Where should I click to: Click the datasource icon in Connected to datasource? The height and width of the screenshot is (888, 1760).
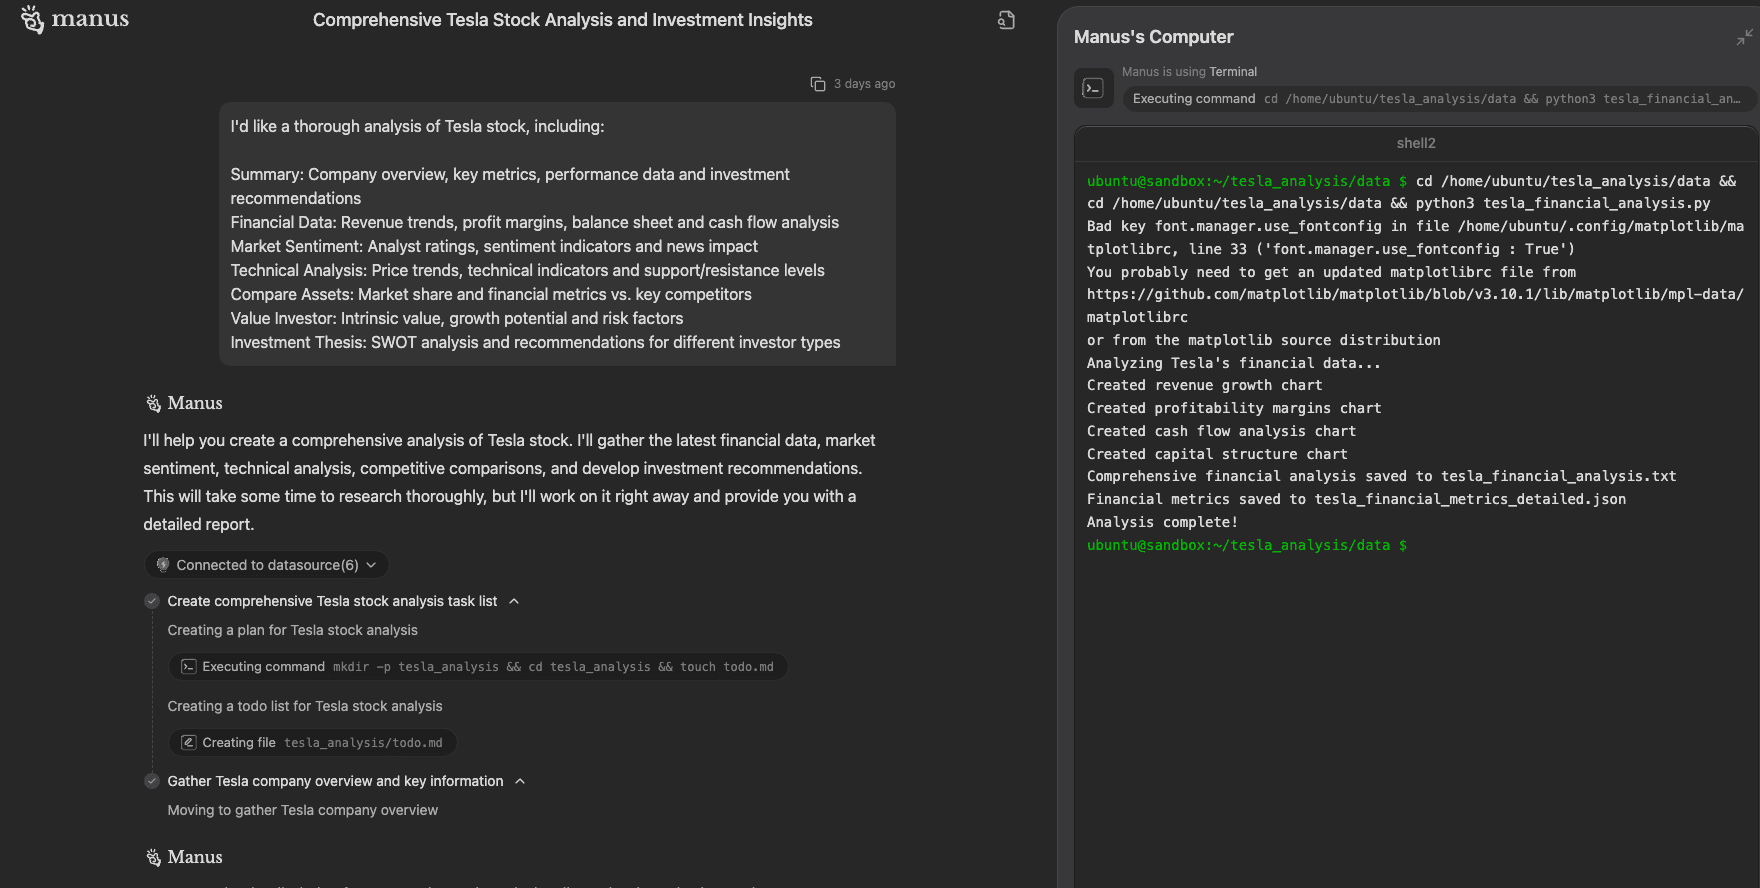[163, 565]
